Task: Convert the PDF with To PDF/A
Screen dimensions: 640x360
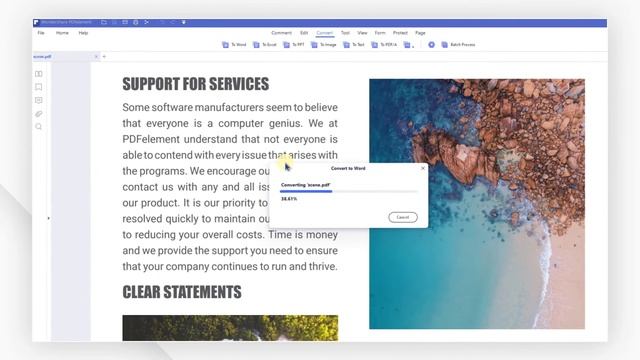Action: pyautogui.click(x=384, y=45)
